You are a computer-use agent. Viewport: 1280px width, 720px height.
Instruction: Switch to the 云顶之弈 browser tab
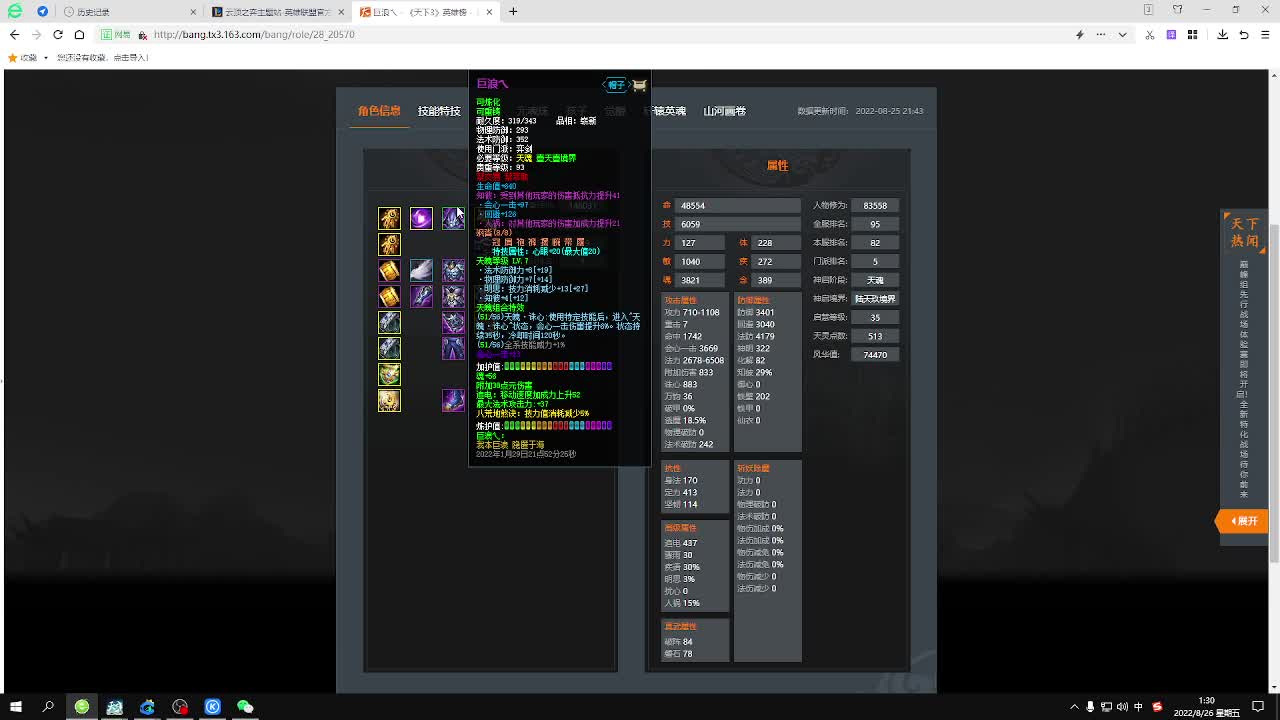pyautogui.click(x=278, y=12)
